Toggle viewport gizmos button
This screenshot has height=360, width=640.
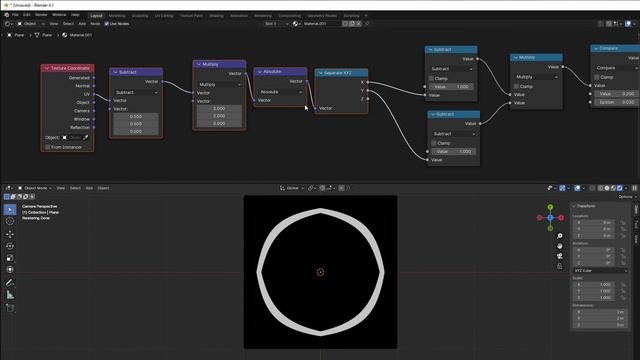(562, 188)
